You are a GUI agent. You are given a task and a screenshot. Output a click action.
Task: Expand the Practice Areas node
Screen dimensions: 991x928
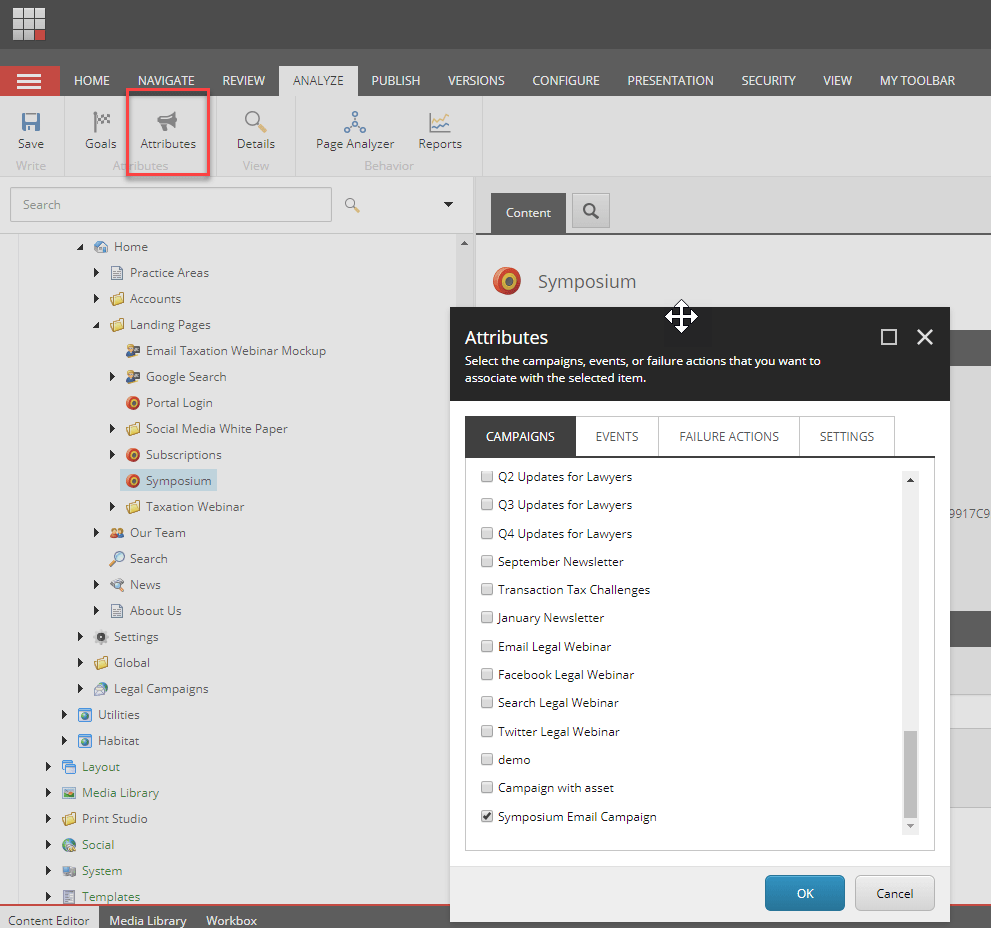click(x=96, y=272)
